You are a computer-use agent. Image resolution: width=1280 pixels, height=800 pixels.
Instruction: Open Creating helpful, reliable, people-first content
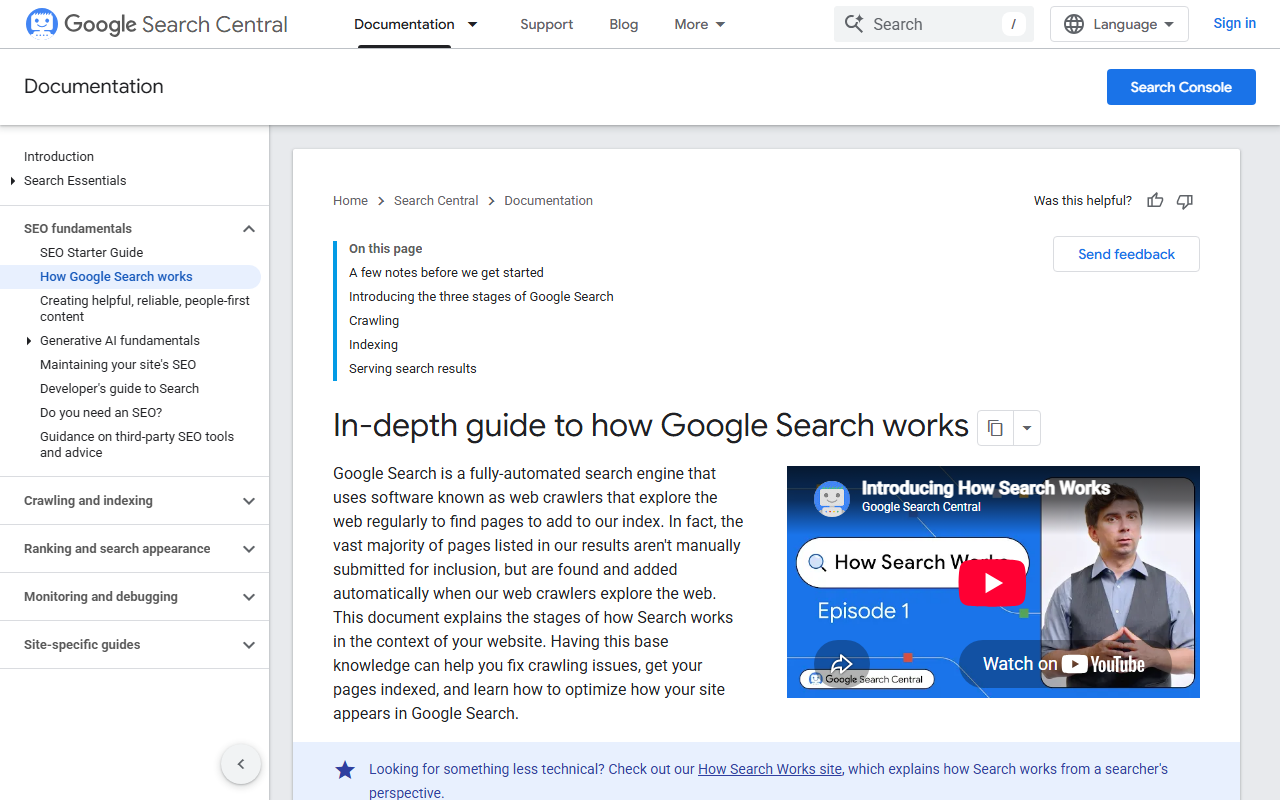coord(145,309)
